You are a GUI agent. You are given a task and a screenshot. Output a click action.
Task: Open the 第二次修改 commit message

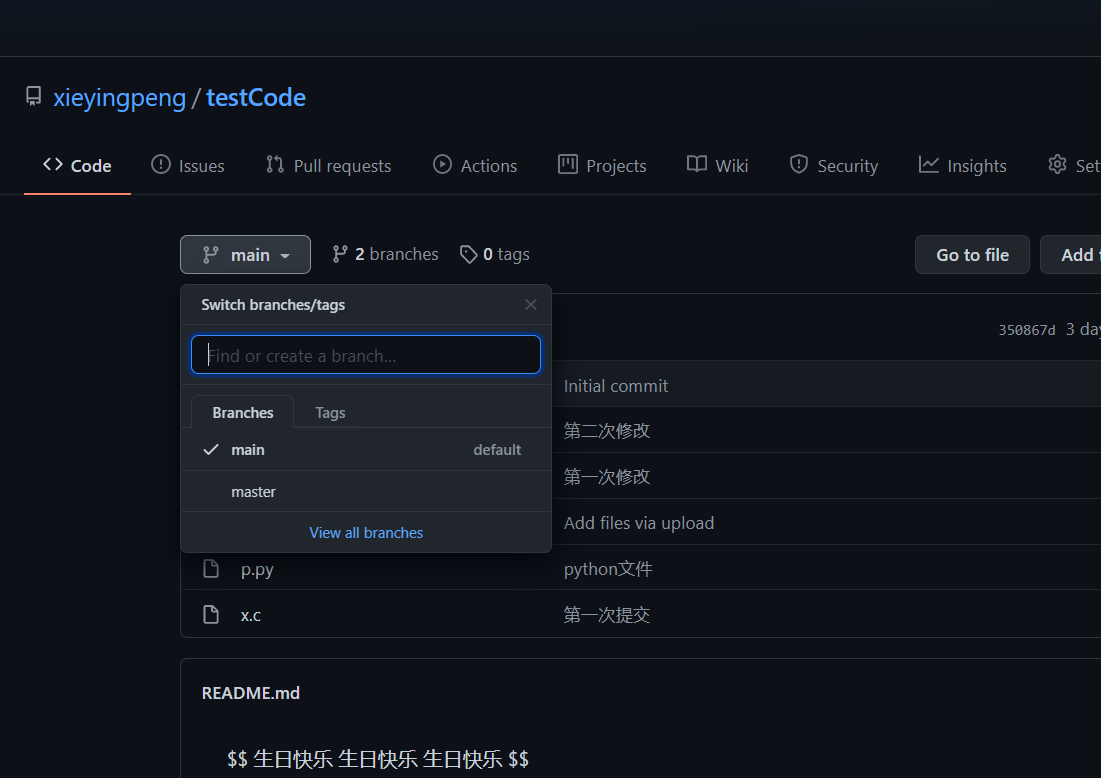tap(607, 431)
